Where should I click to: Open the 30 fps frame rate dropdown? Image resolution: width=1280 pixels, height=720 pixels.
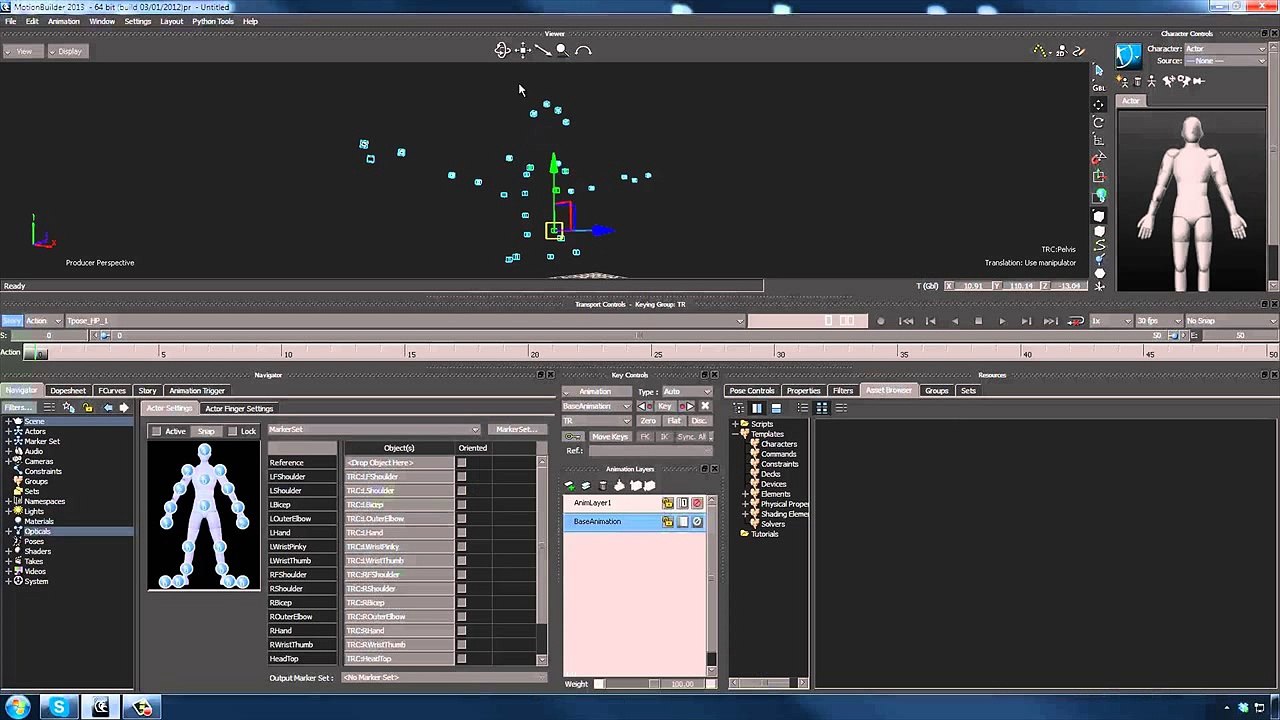point(1157,321)
